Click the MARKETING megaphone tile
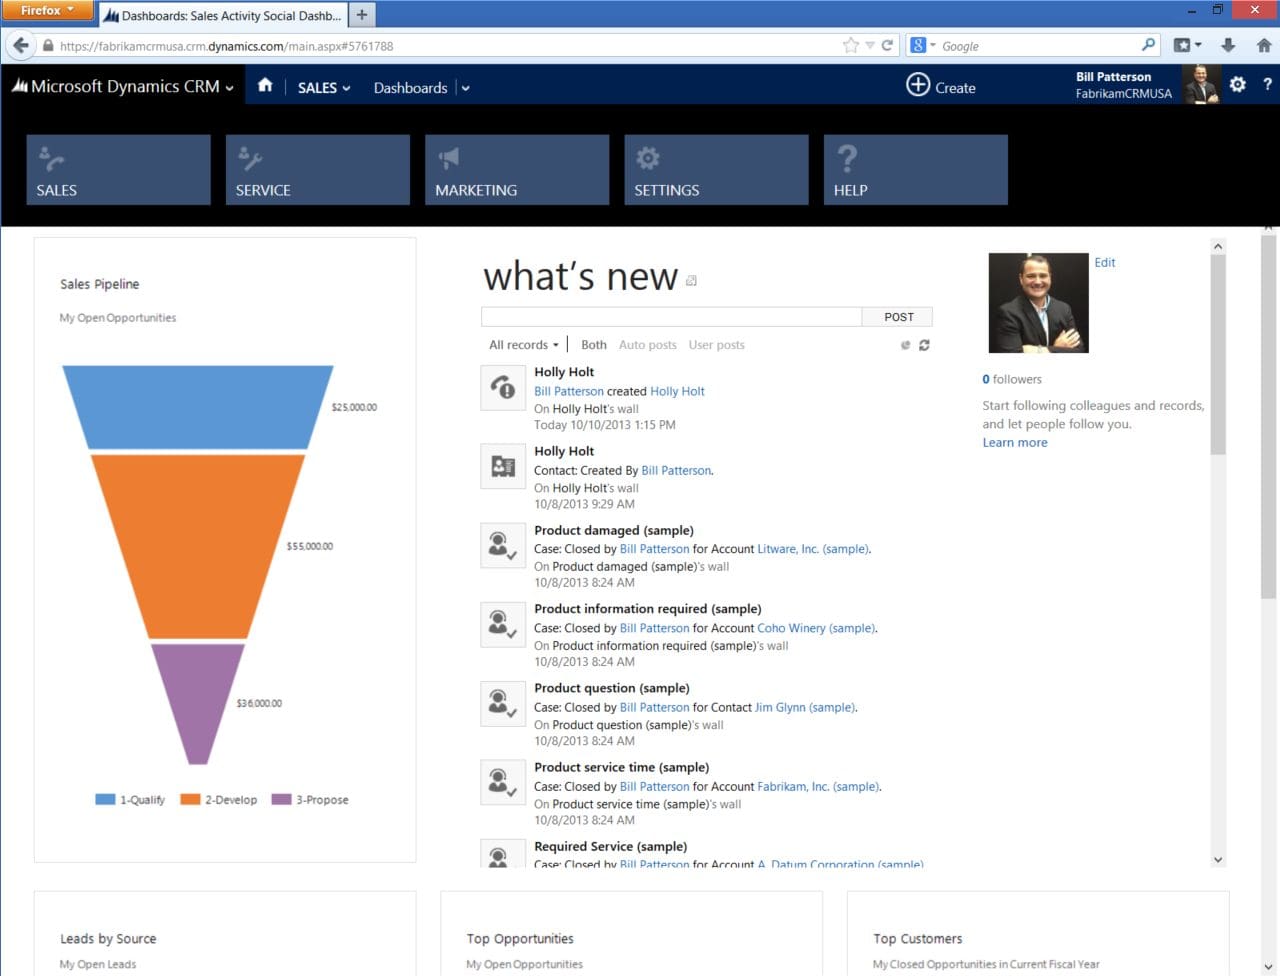Screen dimensions: 1280x976 point(517,169)
